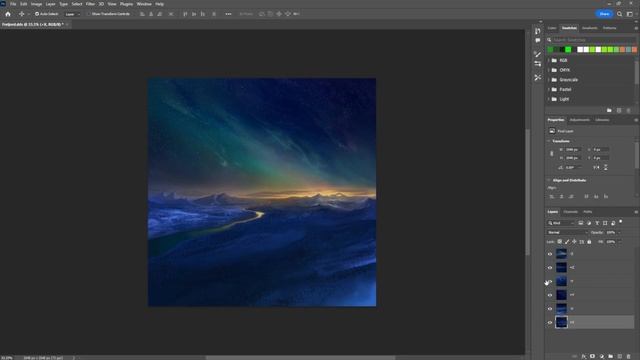Filter layers by type layer icon
This screenshot has width=640, height=360.
coord(597,223)
